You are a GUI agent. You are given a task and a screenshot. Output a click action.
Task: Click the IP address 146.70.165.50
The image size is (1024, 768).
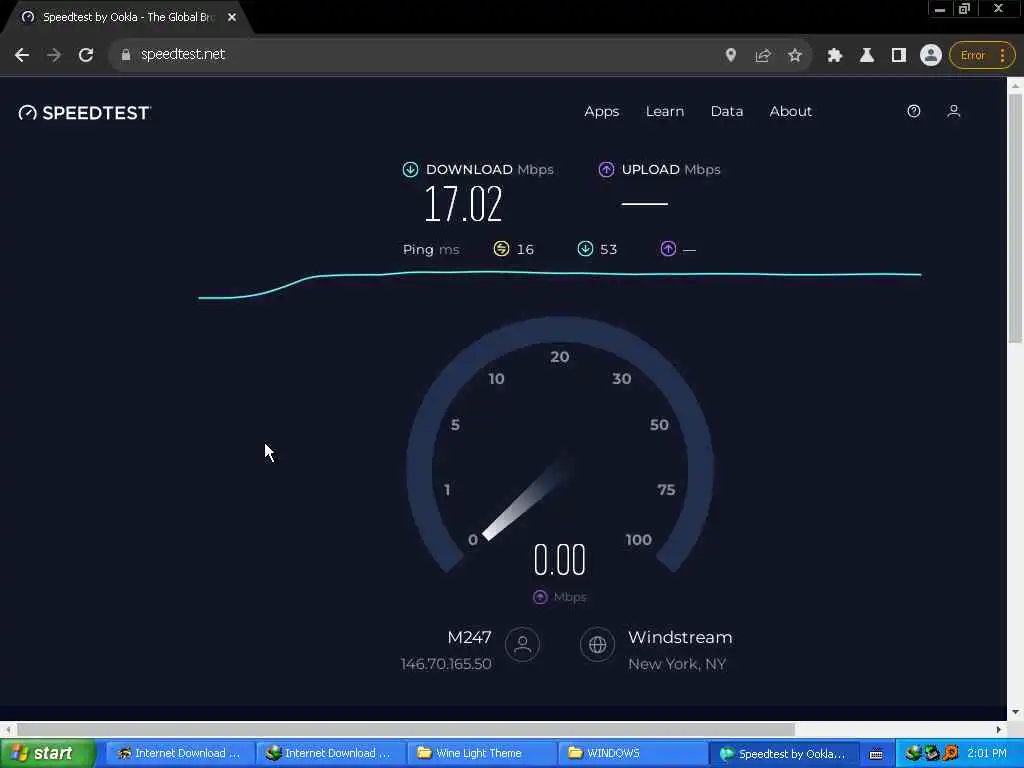(x=446, y=664)
